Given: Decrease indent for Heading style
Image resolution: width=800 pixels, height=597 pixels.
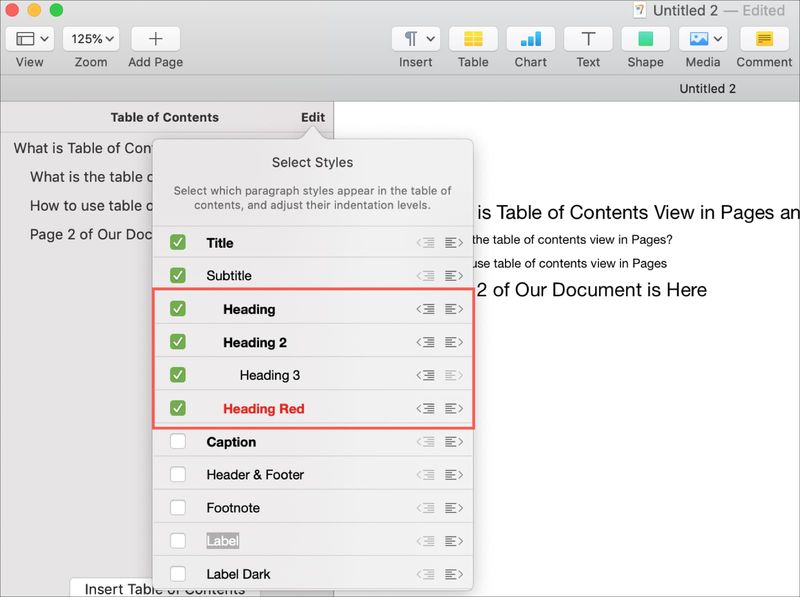Looking at the screenshot, I should (x=426, y=309).
